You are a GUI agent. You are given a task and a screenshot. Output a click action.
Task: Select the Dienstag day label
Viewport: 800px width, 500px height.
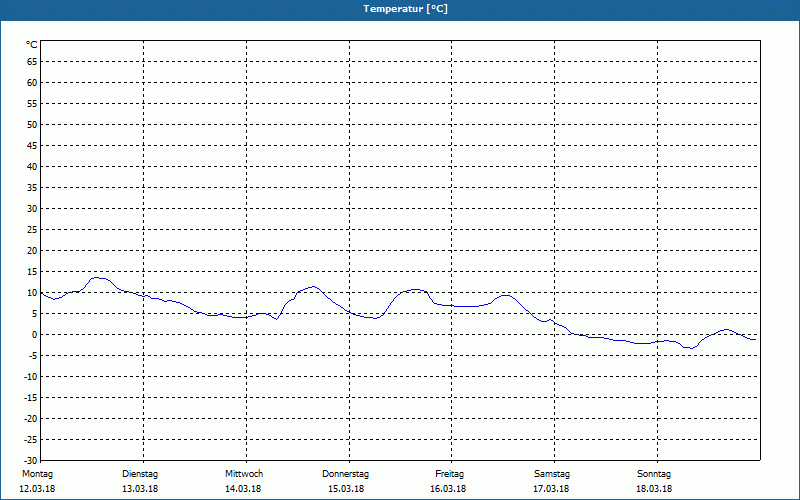pyautogui.click(x=140, y=474)
